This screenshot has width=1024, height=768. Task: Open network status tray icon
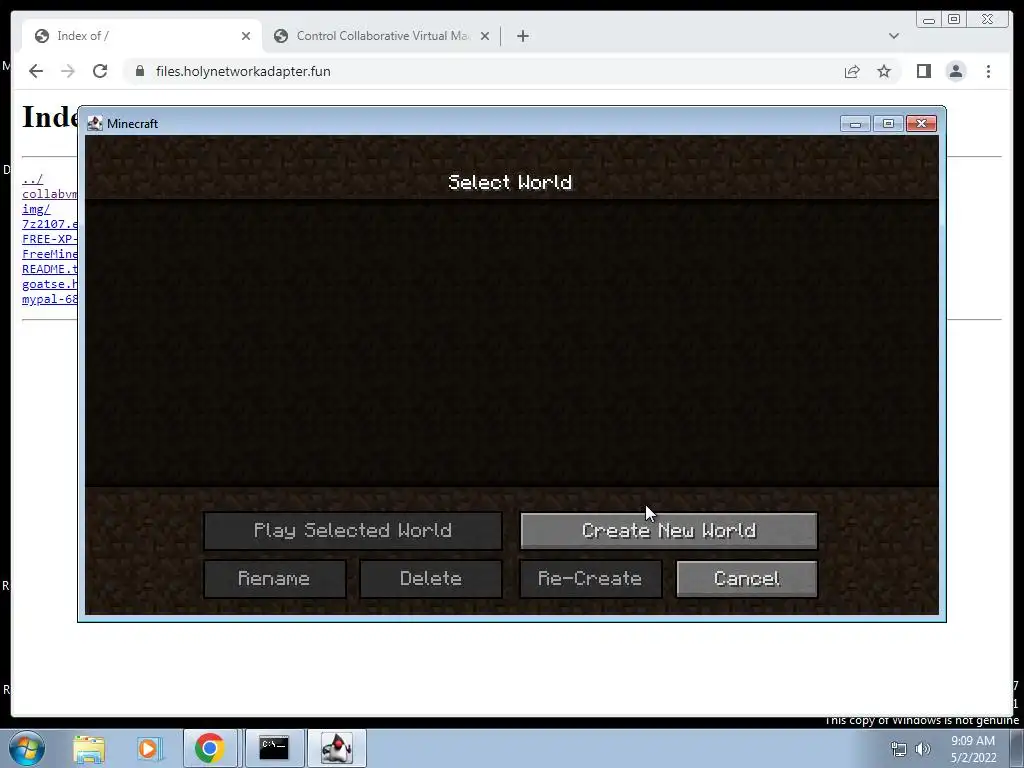tap(899, 749)
